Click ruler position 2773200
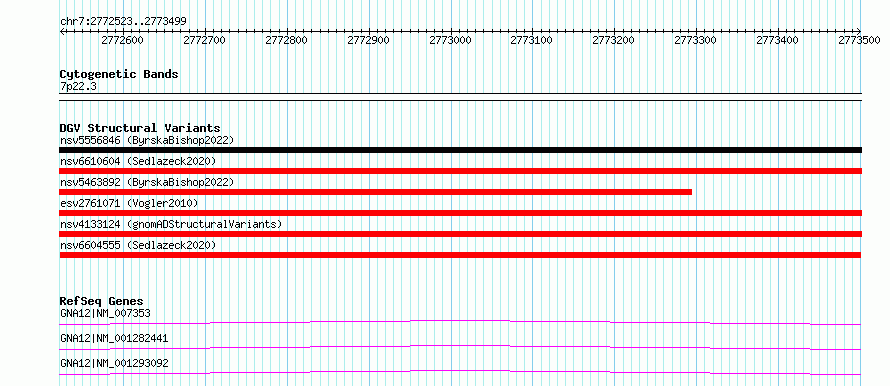Image resolution: width=890 pixels, height=386 pixels. (x=614, y=40)
